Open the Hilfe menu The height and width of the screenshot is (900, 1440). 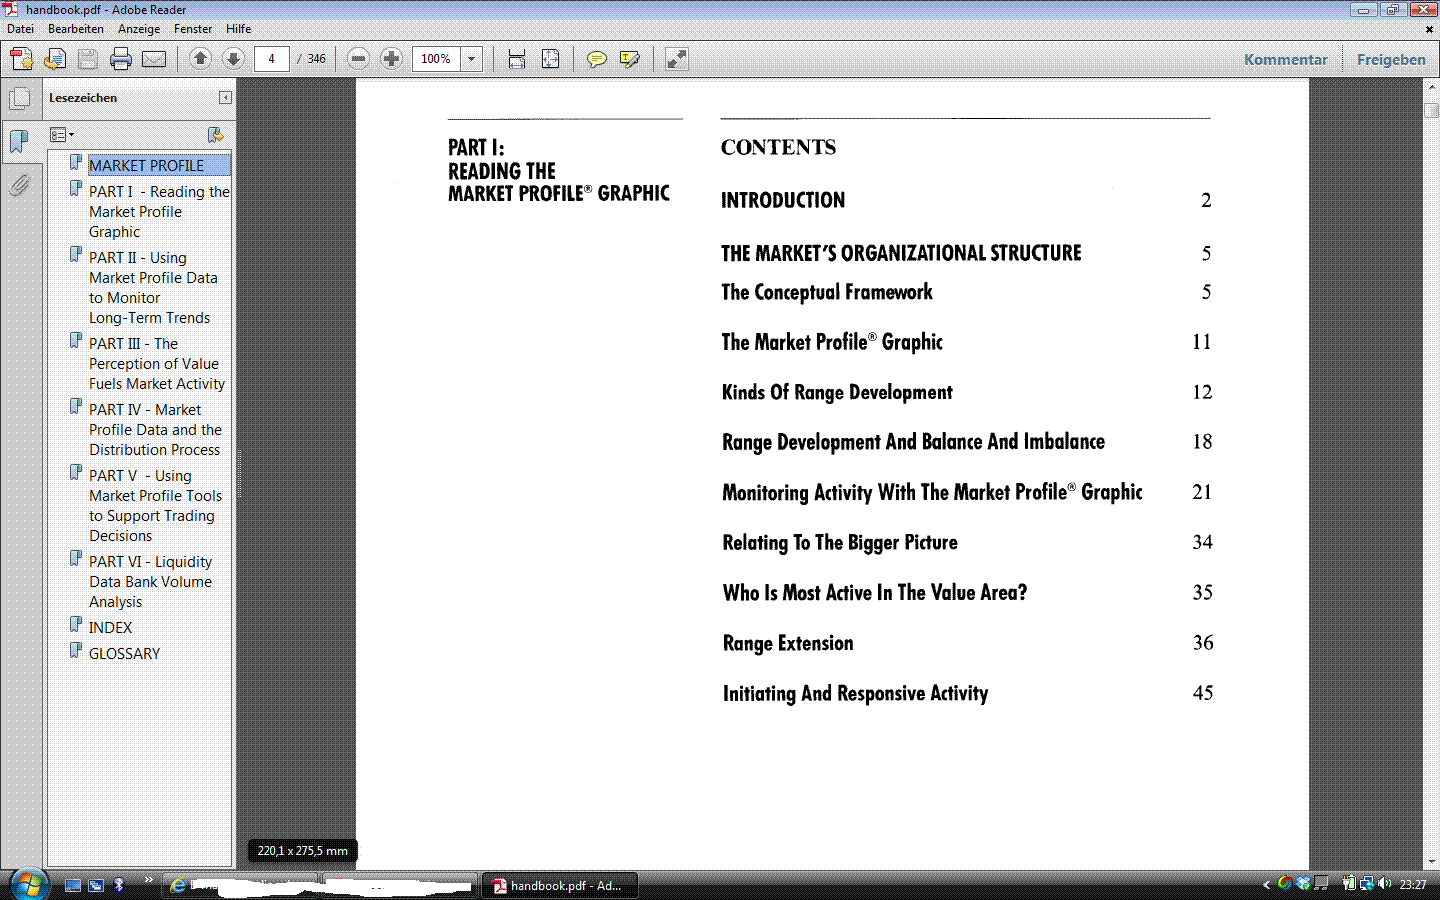[x=238, y=29]
